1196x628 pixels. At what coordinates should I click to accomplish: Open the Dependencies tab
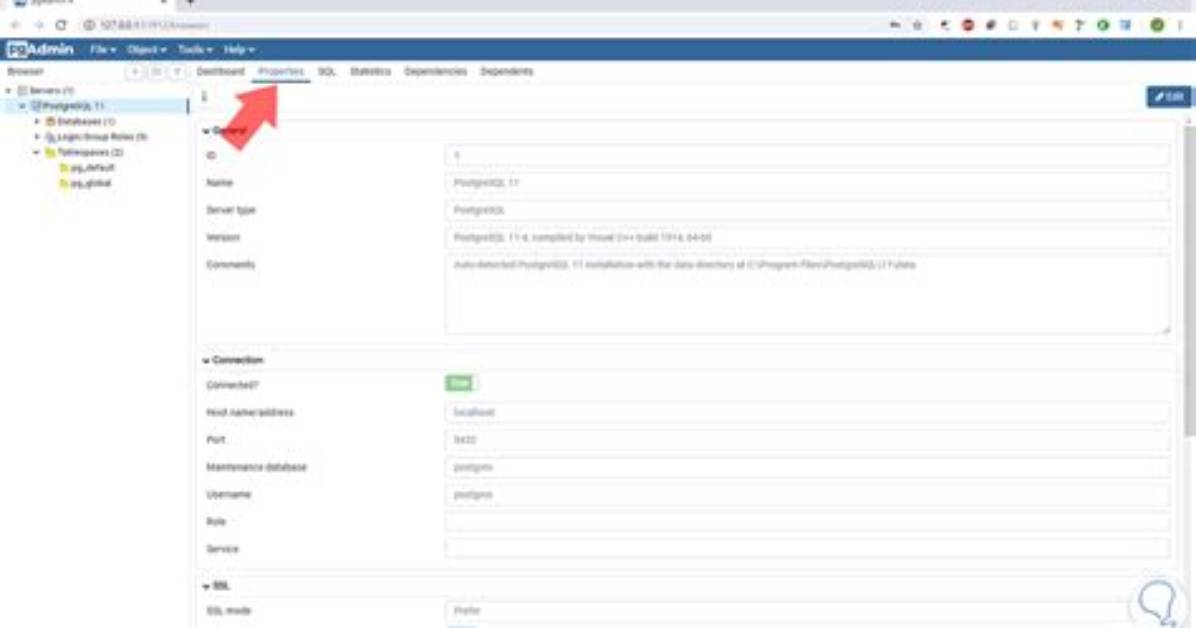point(436,72)
